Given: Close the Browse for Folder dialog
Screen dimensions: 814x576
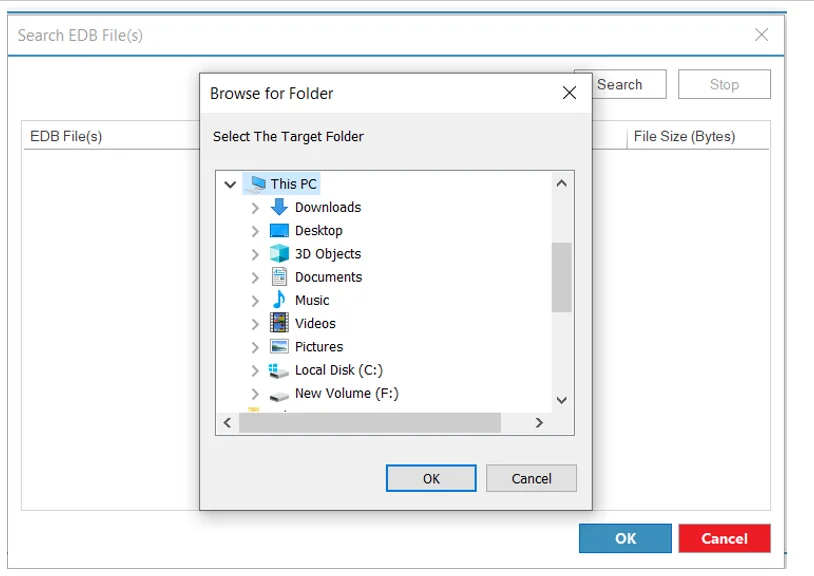Looking at the screenshot, I should pyautogui.click(x=569, y=93).
